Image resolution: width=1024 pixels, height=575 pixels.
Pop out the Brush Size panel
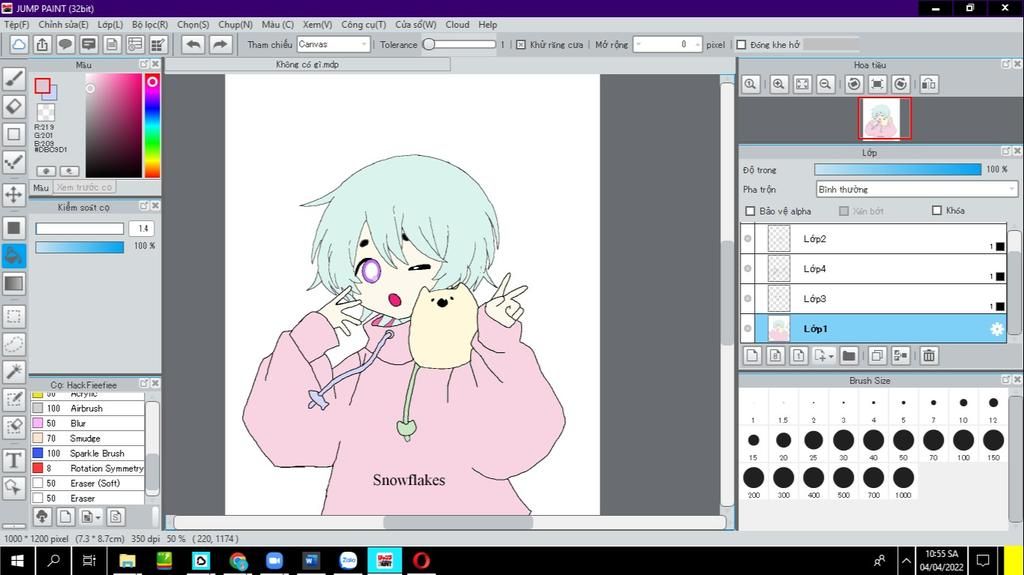click(1006, 380)
